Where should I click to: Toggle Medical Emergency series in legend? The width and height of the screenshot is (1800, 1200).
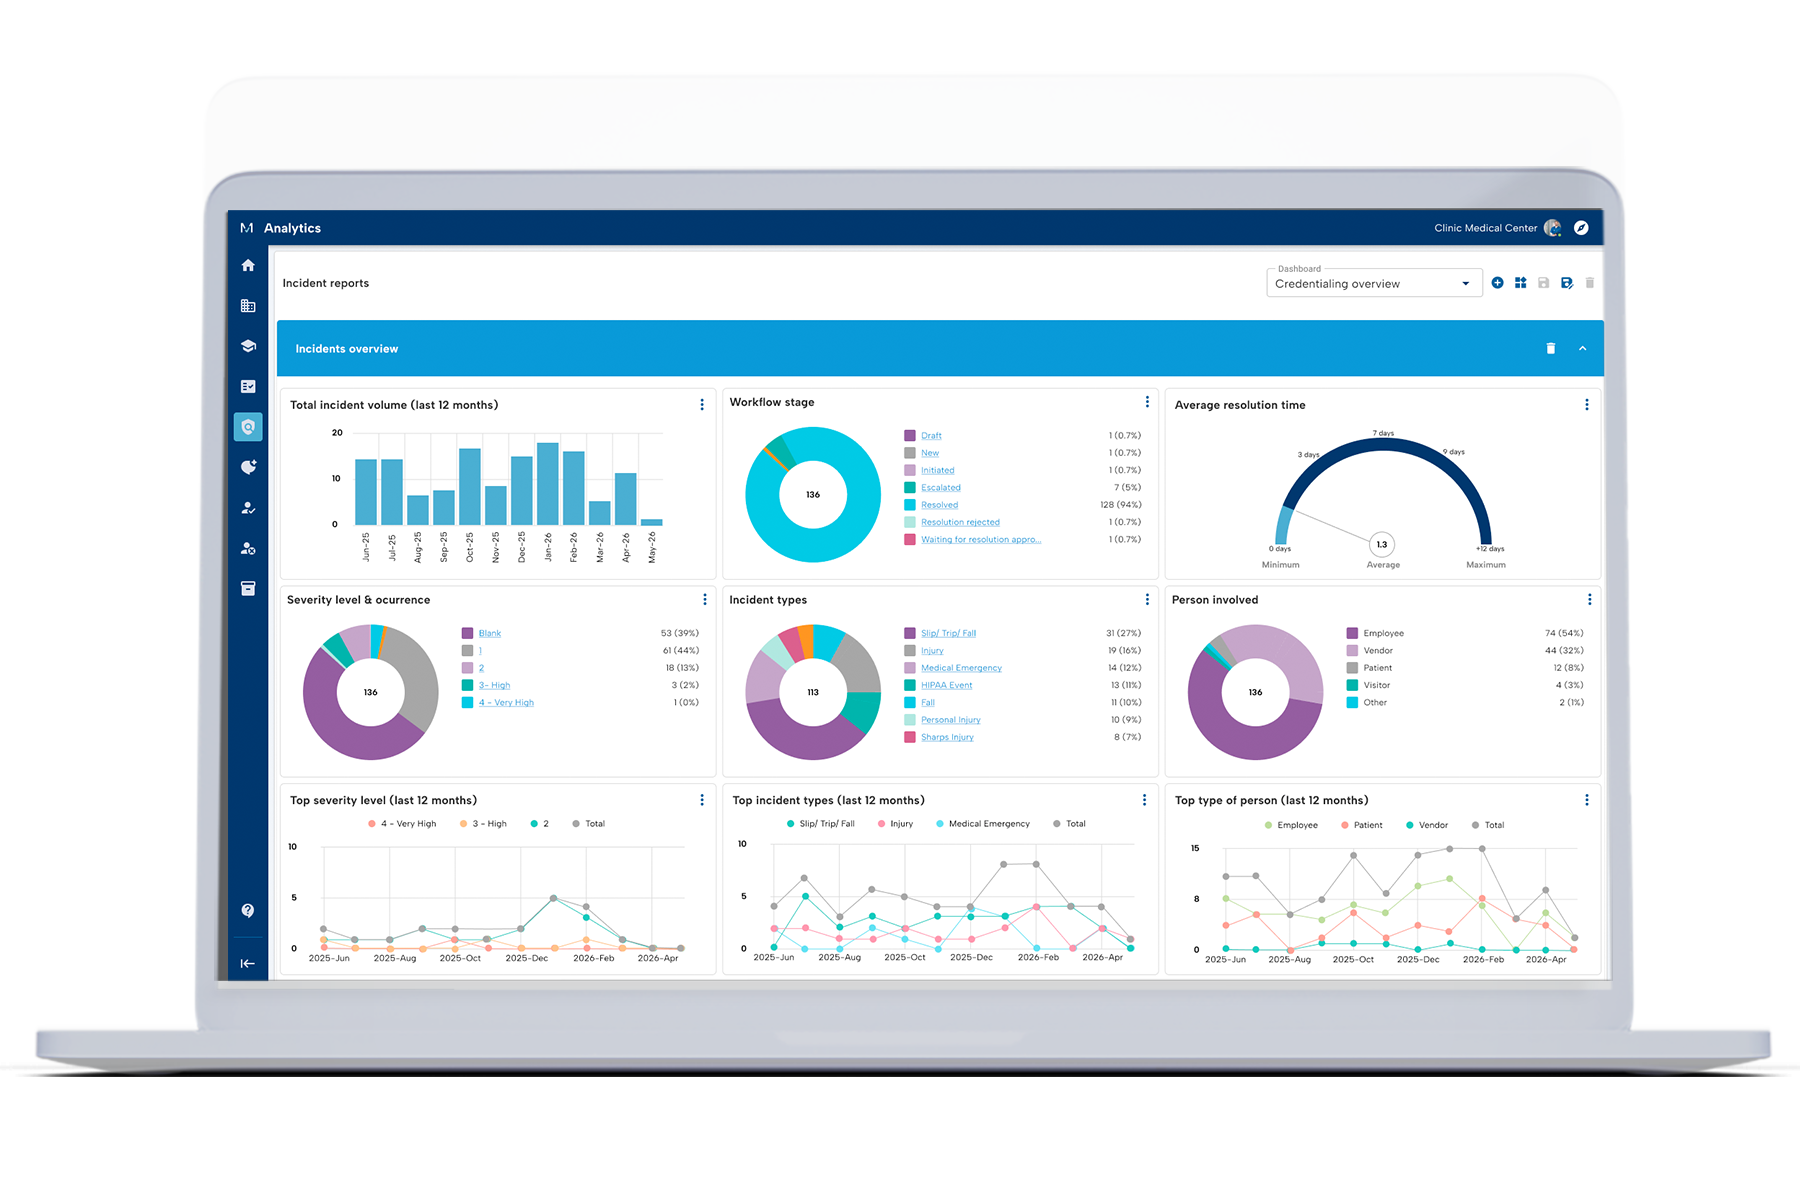(x=982, y=824)
